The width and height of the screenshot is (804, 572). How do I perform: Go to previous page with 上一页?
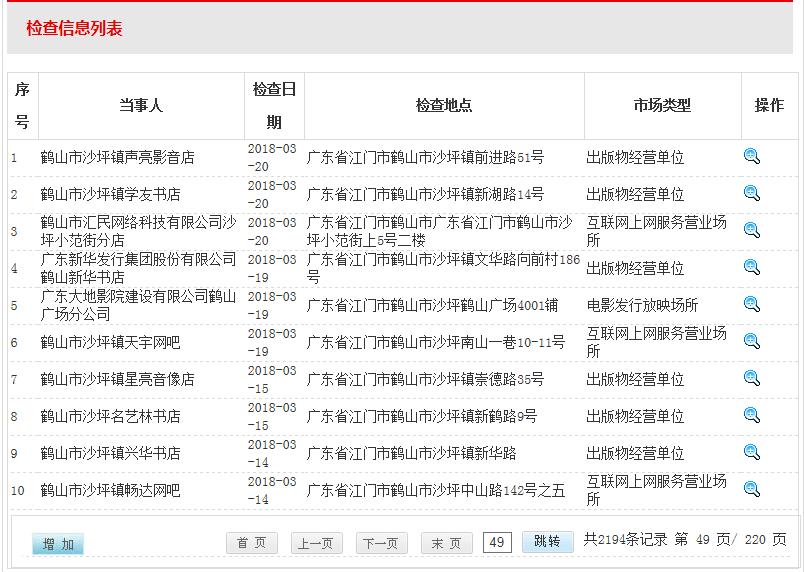coord(317,543)
